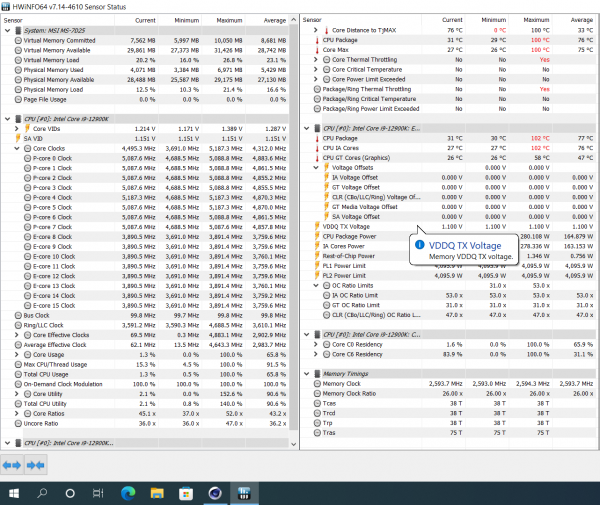Click the lightning icon beside IA Voltage Offset
The image size is (600, 505).
pos(326,178)
